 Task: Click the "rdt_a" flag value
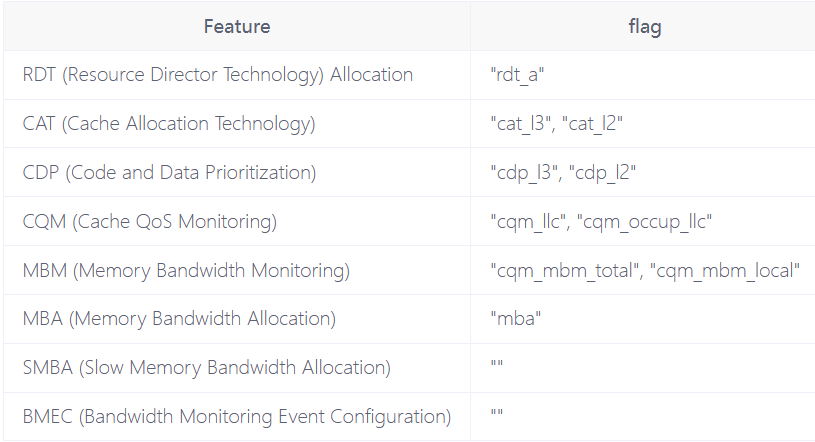[519, 75]
